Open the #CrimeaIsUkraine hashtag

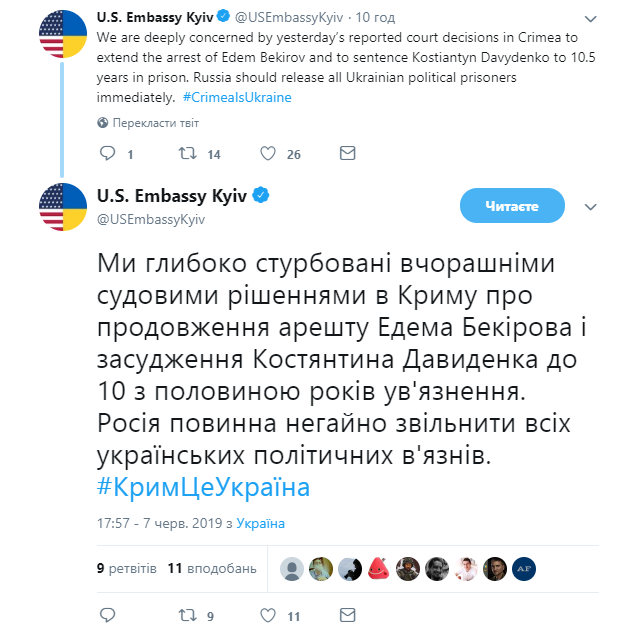coord(237,97)
